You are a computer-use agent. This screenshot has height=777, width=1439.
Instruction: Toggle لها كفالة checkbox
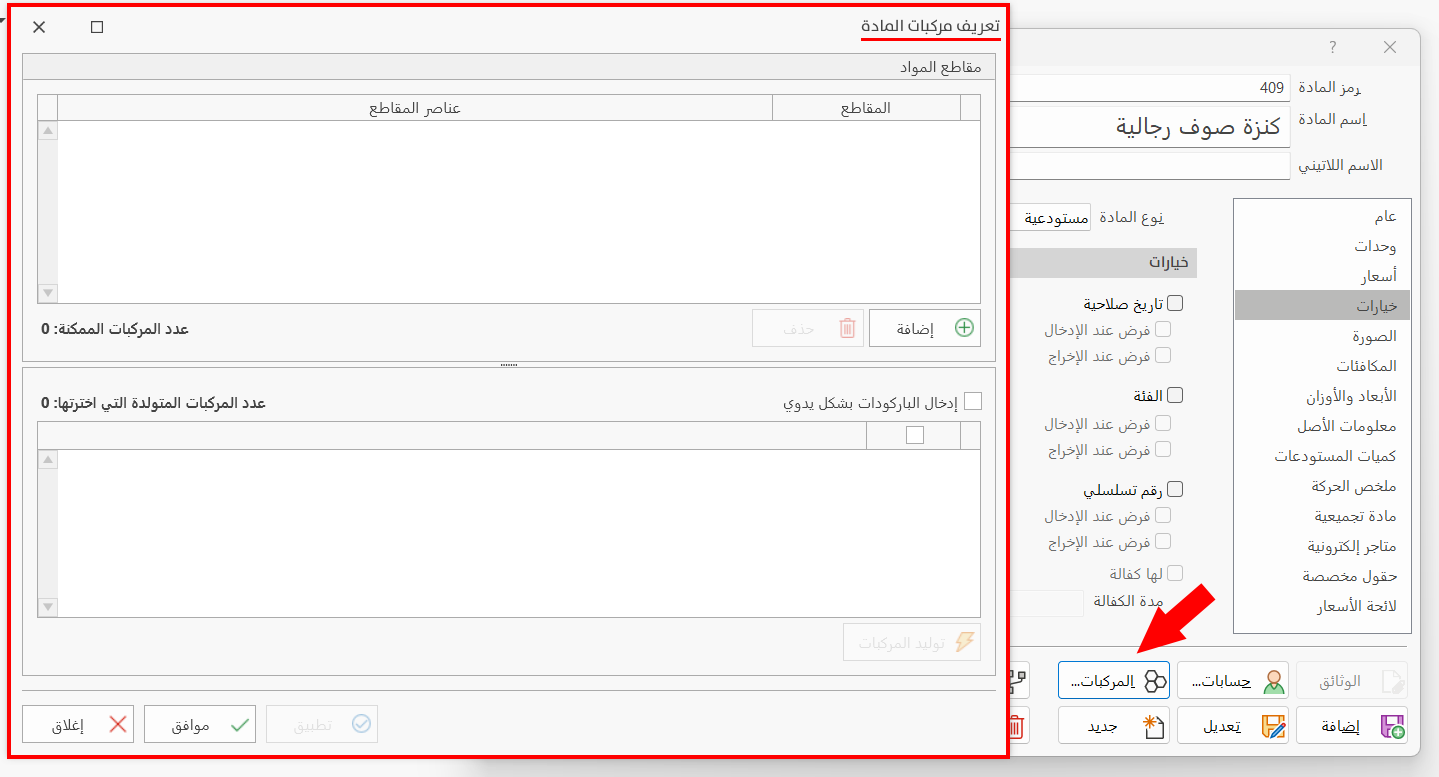(x=1175, y=574)
